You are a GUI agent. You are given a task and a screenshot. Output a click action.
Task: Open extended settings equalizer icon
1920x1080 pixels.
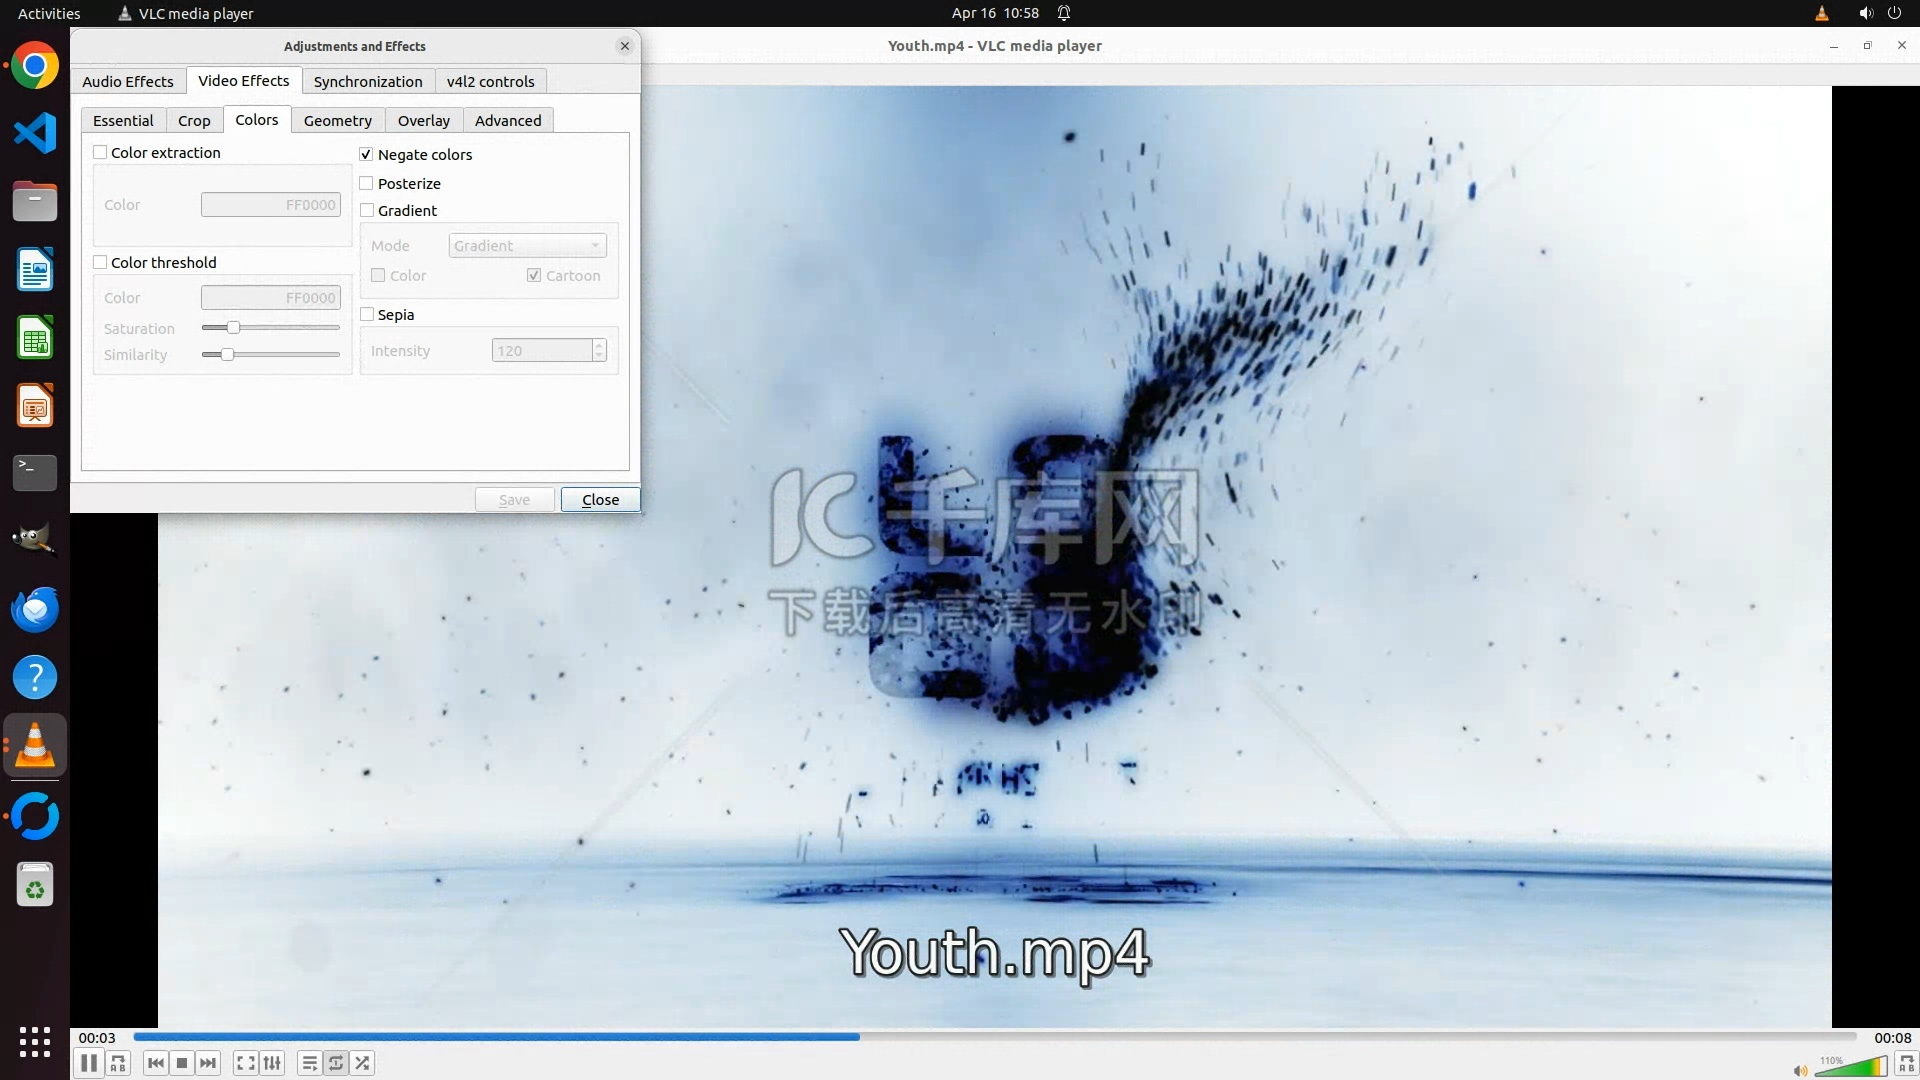tap(272, 1063)
